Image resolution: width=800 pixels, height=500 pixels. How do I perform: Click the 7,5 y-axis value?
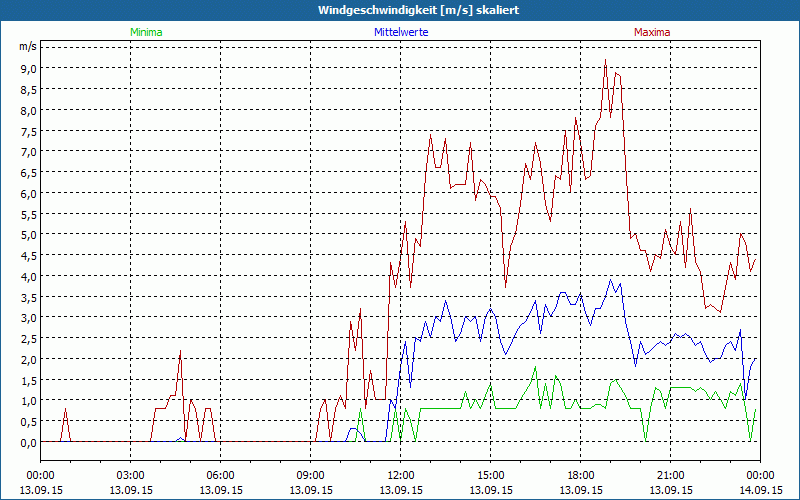click(x=29, y=131)
